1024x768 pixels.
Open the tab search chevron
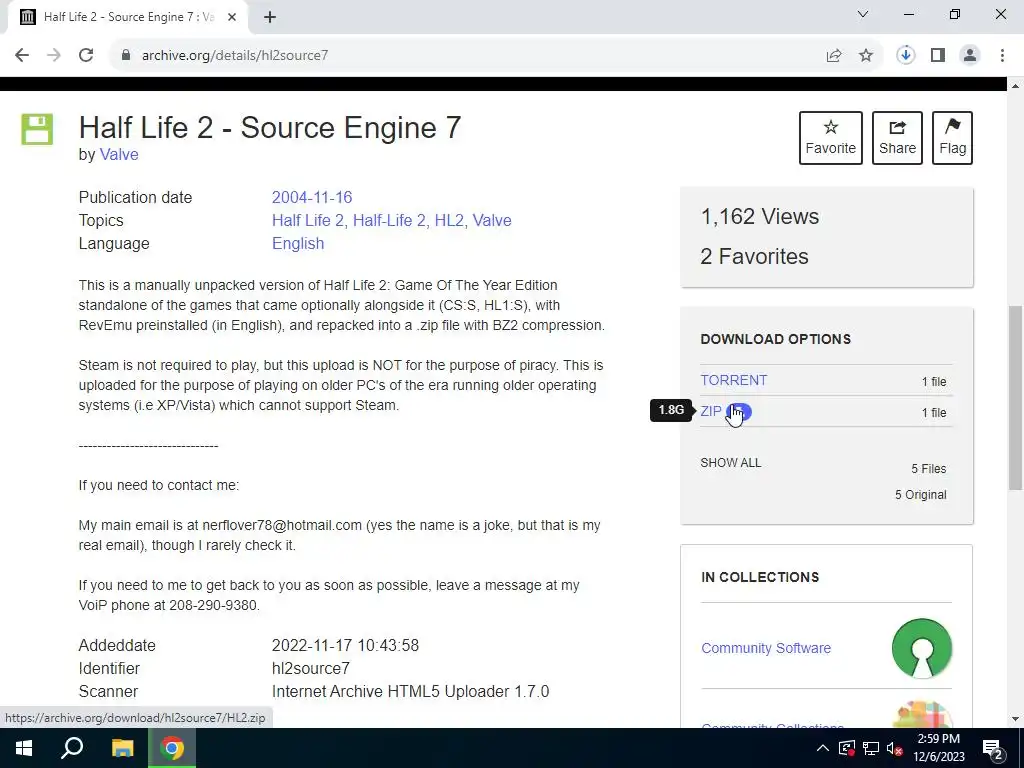click(x=863, y=14)
